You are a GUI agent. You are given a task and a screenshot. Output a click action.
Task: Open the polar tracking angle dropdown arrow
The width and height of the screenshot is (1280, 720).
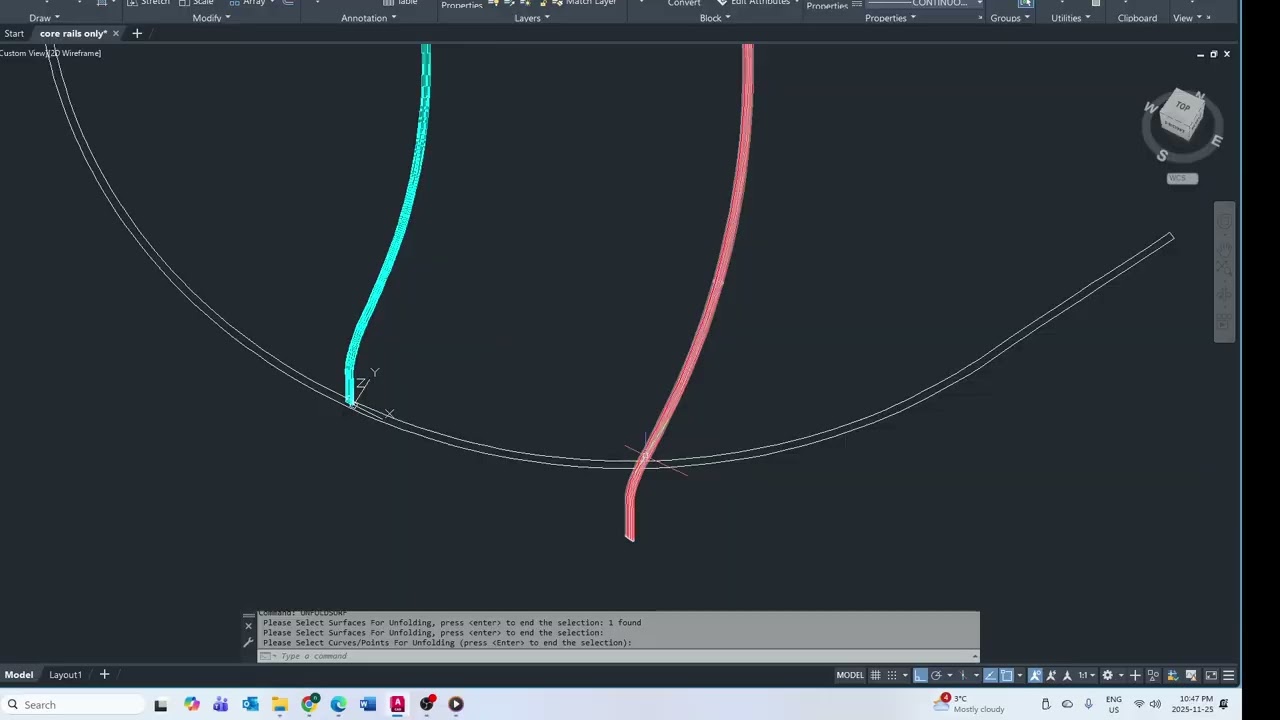pyautogui.click(x=949, y=675)
